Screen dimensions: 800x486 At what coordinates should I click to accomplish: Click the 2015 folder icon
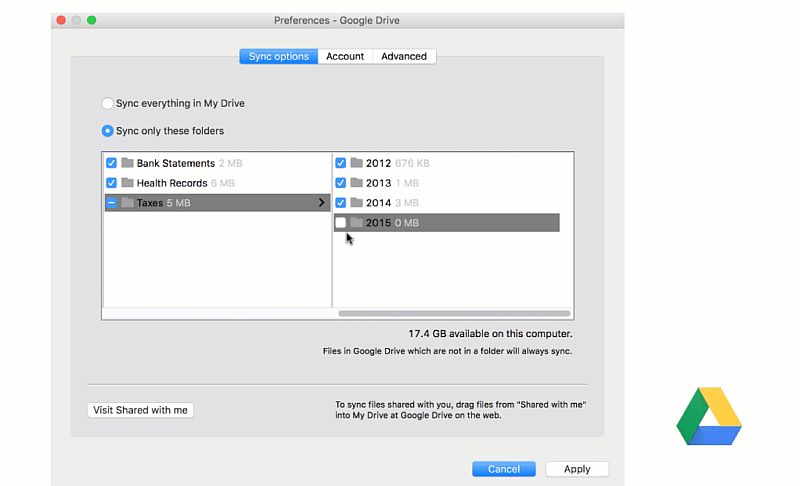point(357,222)
